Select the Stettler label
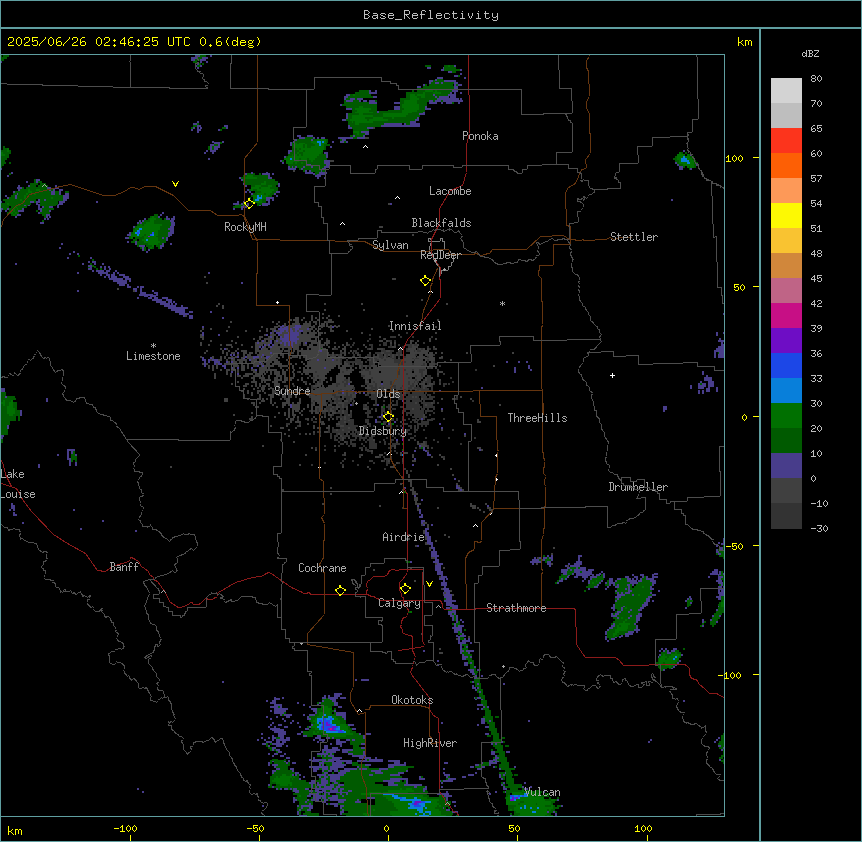Viewport: 862px width, 842px height. 634,237
